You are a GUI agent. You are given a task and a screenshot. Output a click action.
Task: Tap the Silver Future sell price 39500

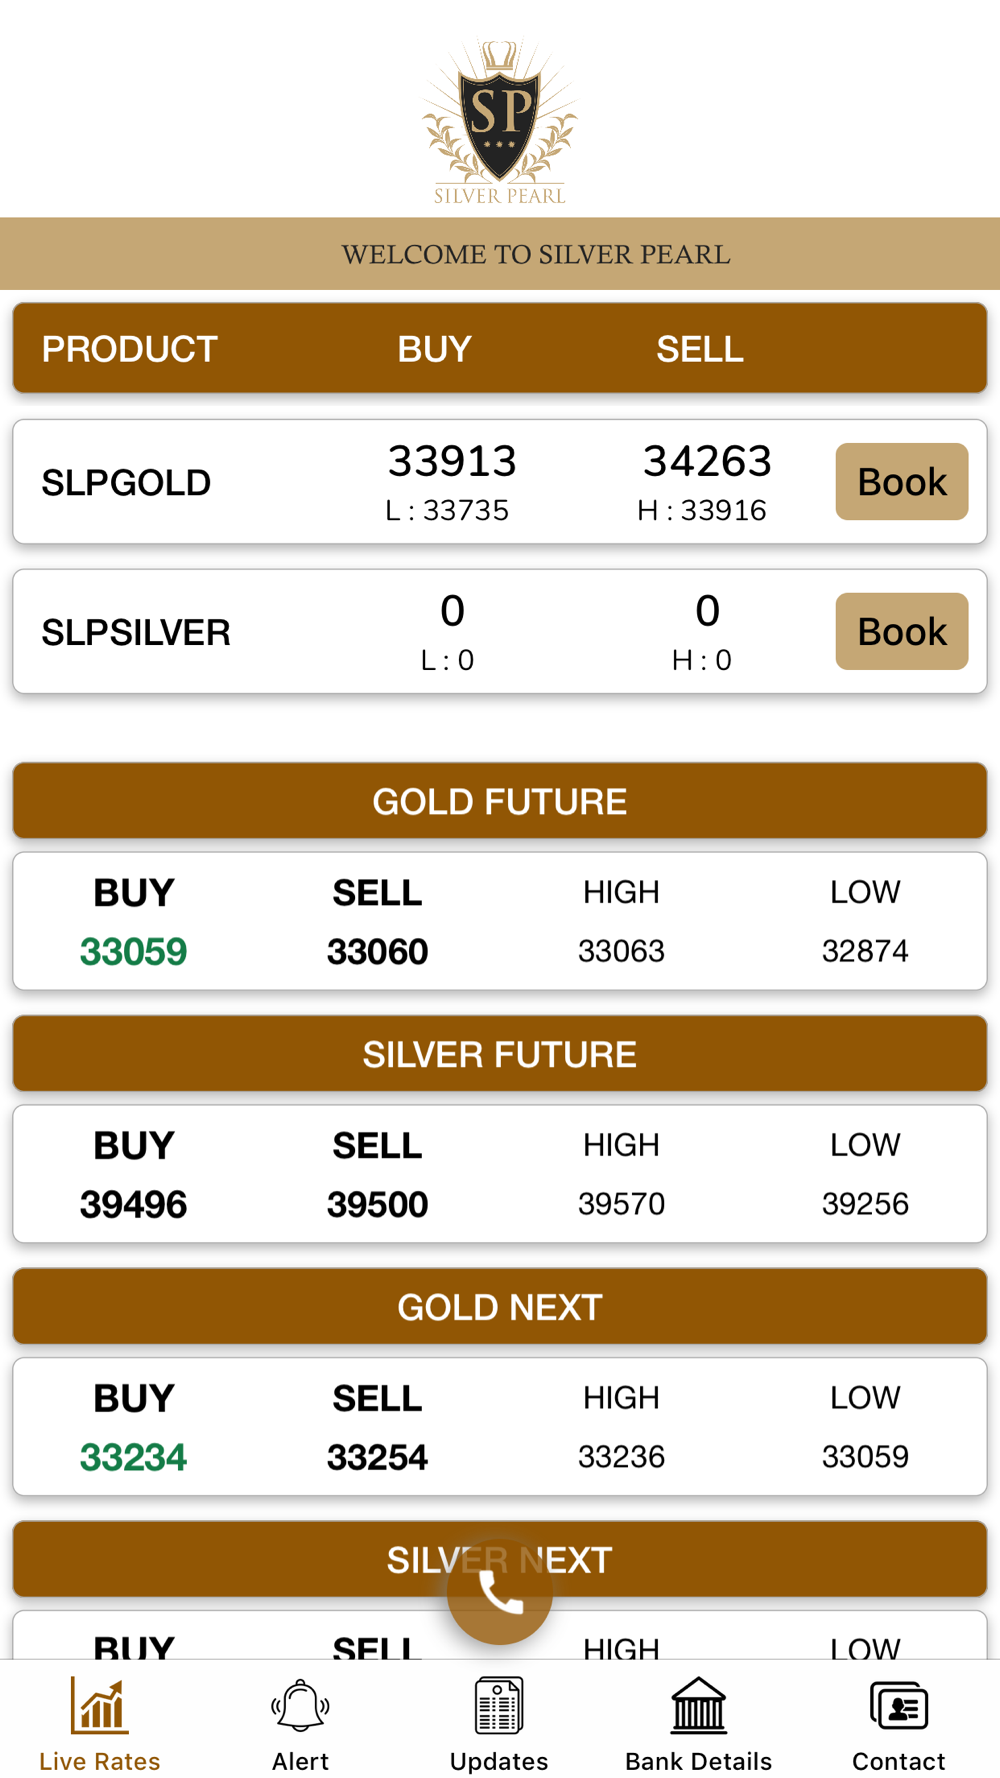coord(377,1204)
